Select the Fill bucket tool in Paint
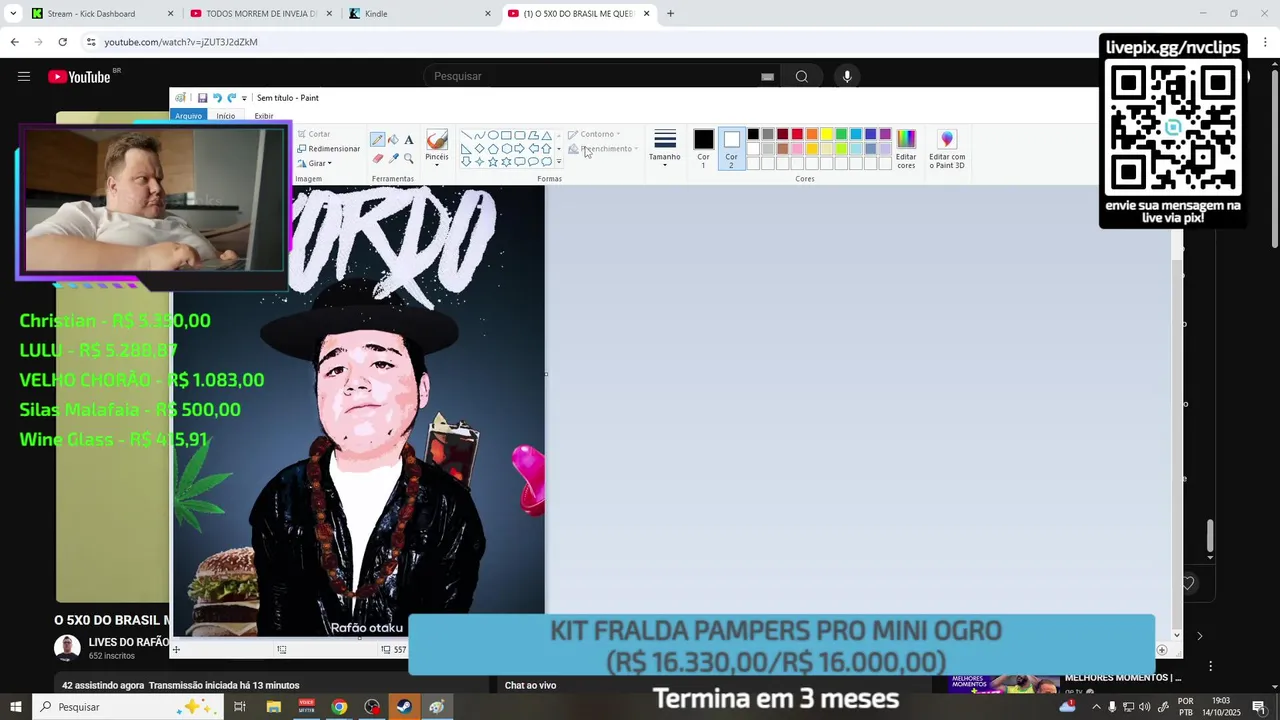The image size is (1280, 720). [393, 139]
